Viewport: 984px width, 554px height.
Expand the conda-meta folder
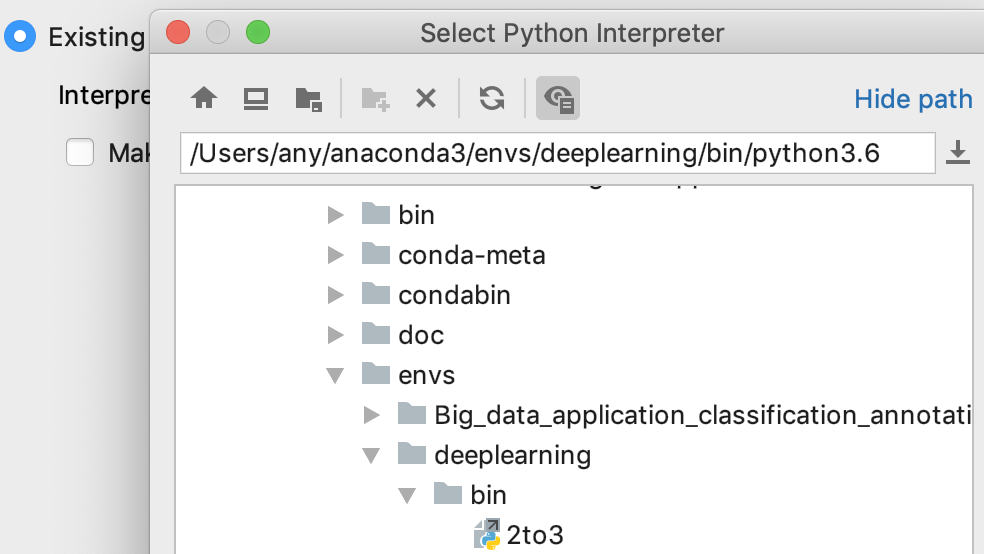coord(337,255)
